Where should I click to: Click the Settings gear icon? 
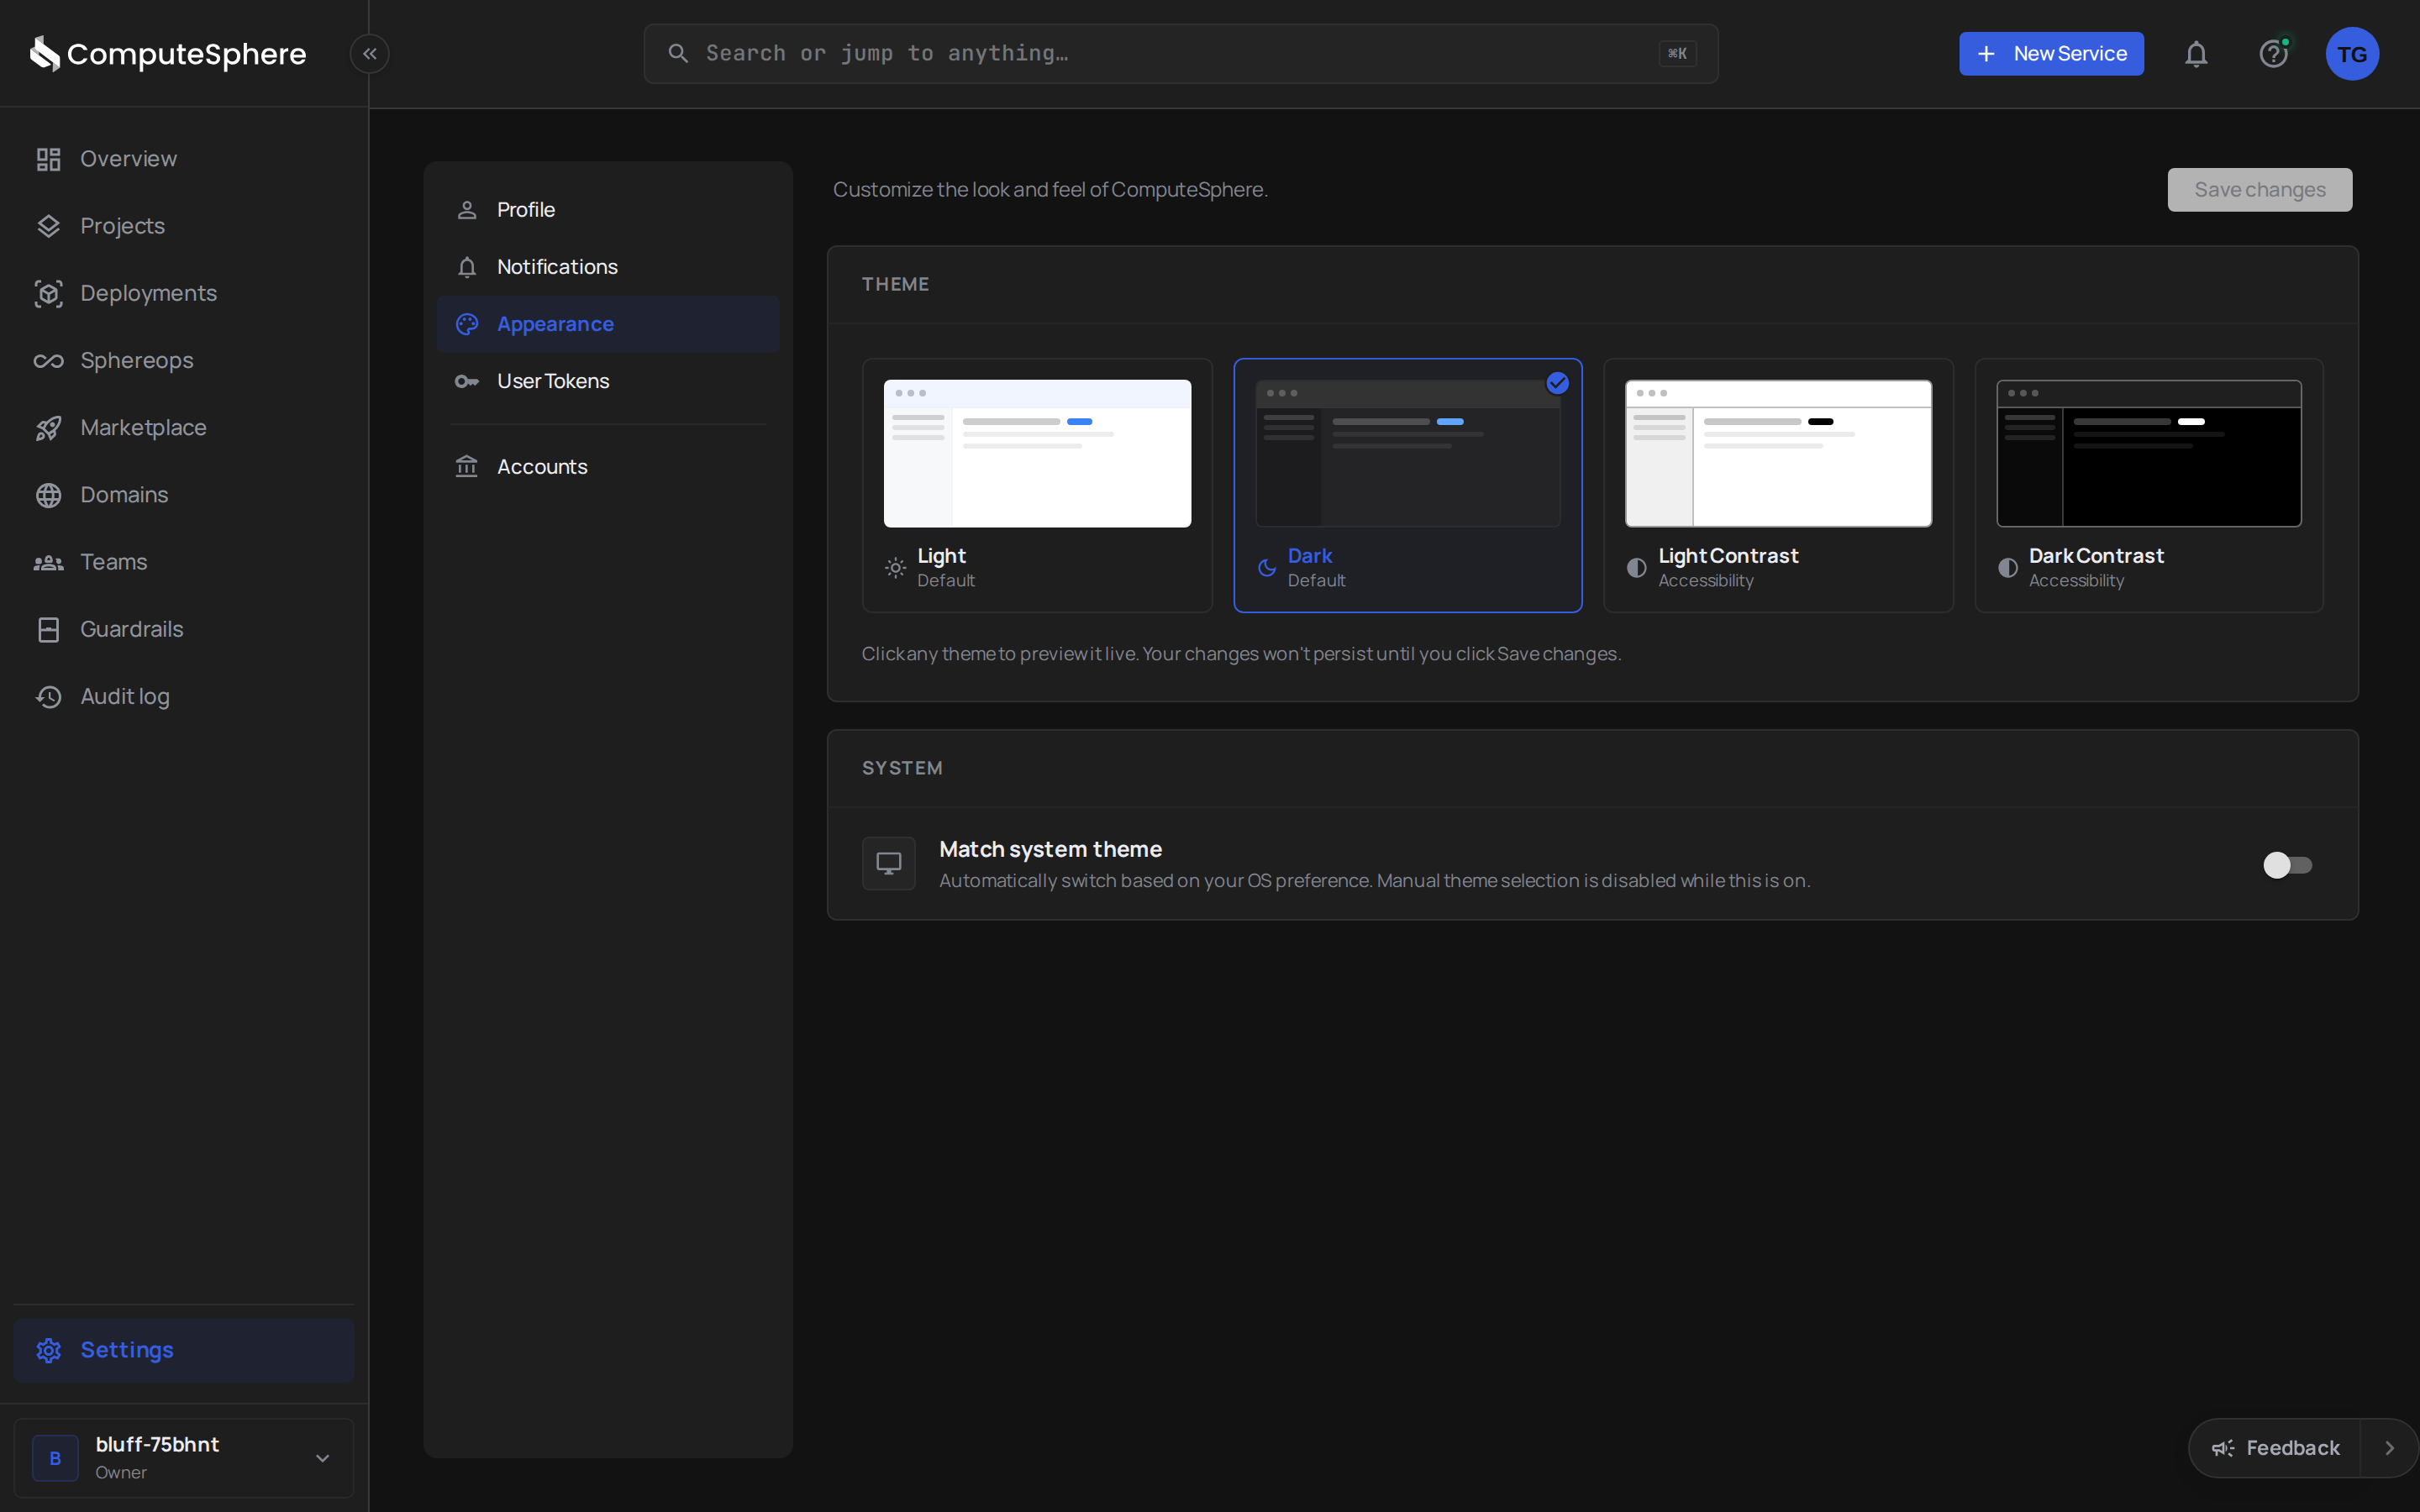(x=48, y=1350)
